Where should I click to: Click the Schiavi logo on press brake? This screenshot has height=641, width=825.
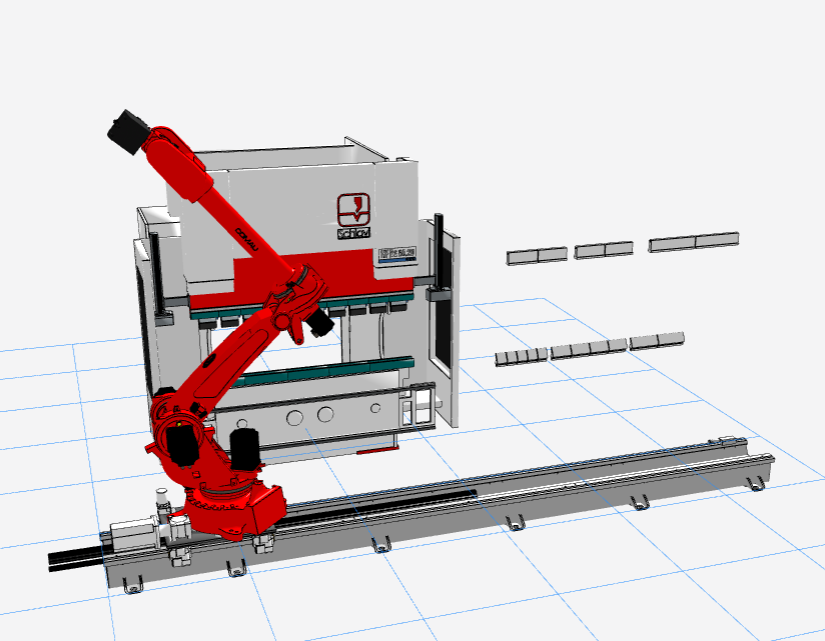point(354,216)
